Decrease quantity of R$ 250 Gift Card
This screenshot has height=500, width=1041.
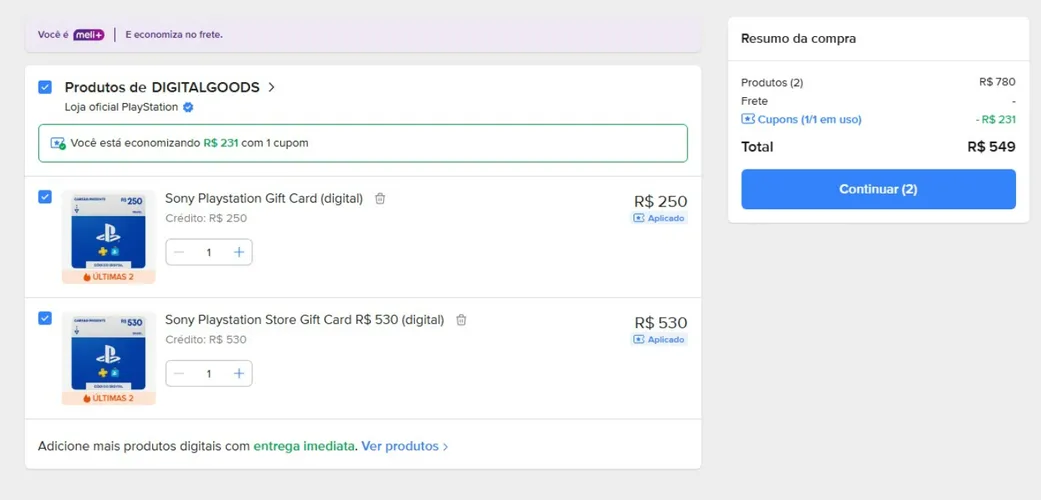179,252
